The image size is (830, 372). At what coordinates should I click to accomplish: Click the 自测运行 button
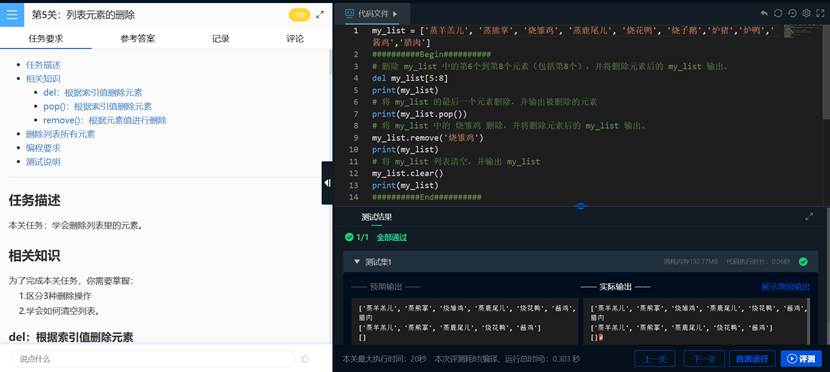tap(752, 359)
